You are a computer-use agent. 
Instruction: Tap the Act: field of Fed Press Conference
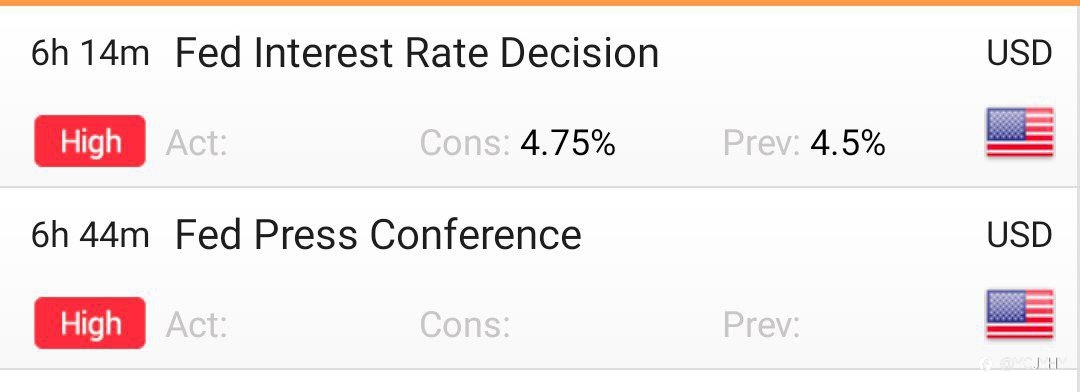(x=197, y=324)
